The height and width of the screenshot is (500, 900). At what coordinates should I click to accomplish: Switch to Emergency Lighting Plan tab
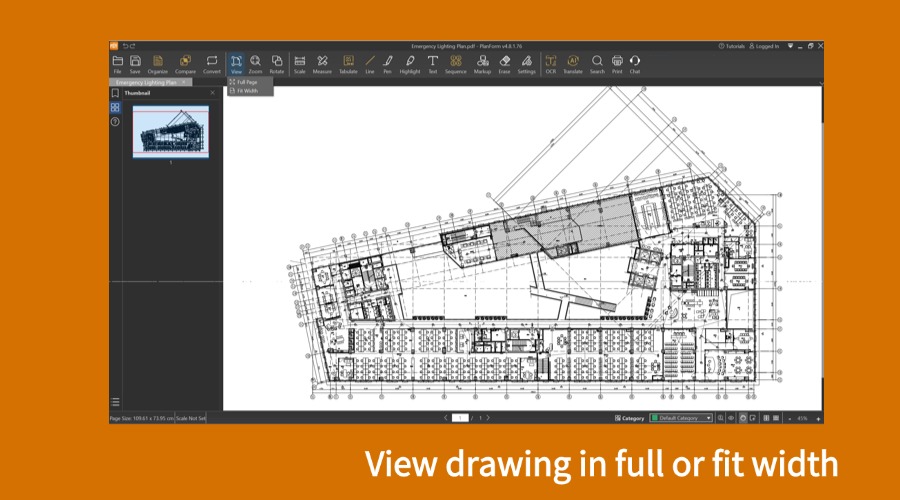pos(146,83)
